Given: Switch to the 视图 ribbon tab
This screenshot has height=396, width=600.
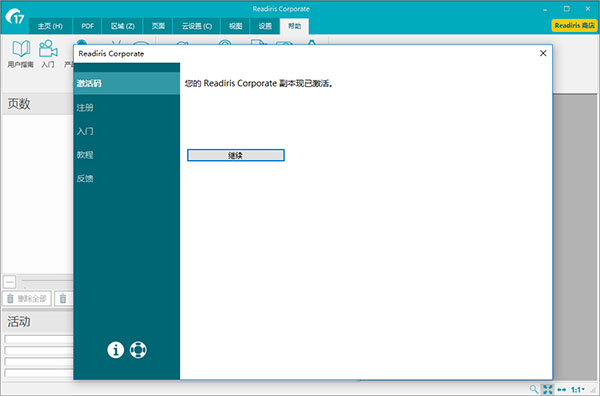Looking at the screenshot, I should [235, 26].
